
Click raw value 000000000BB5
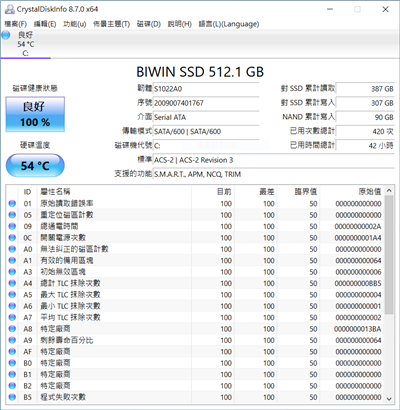pyautogui.click(x=358, y=283)
